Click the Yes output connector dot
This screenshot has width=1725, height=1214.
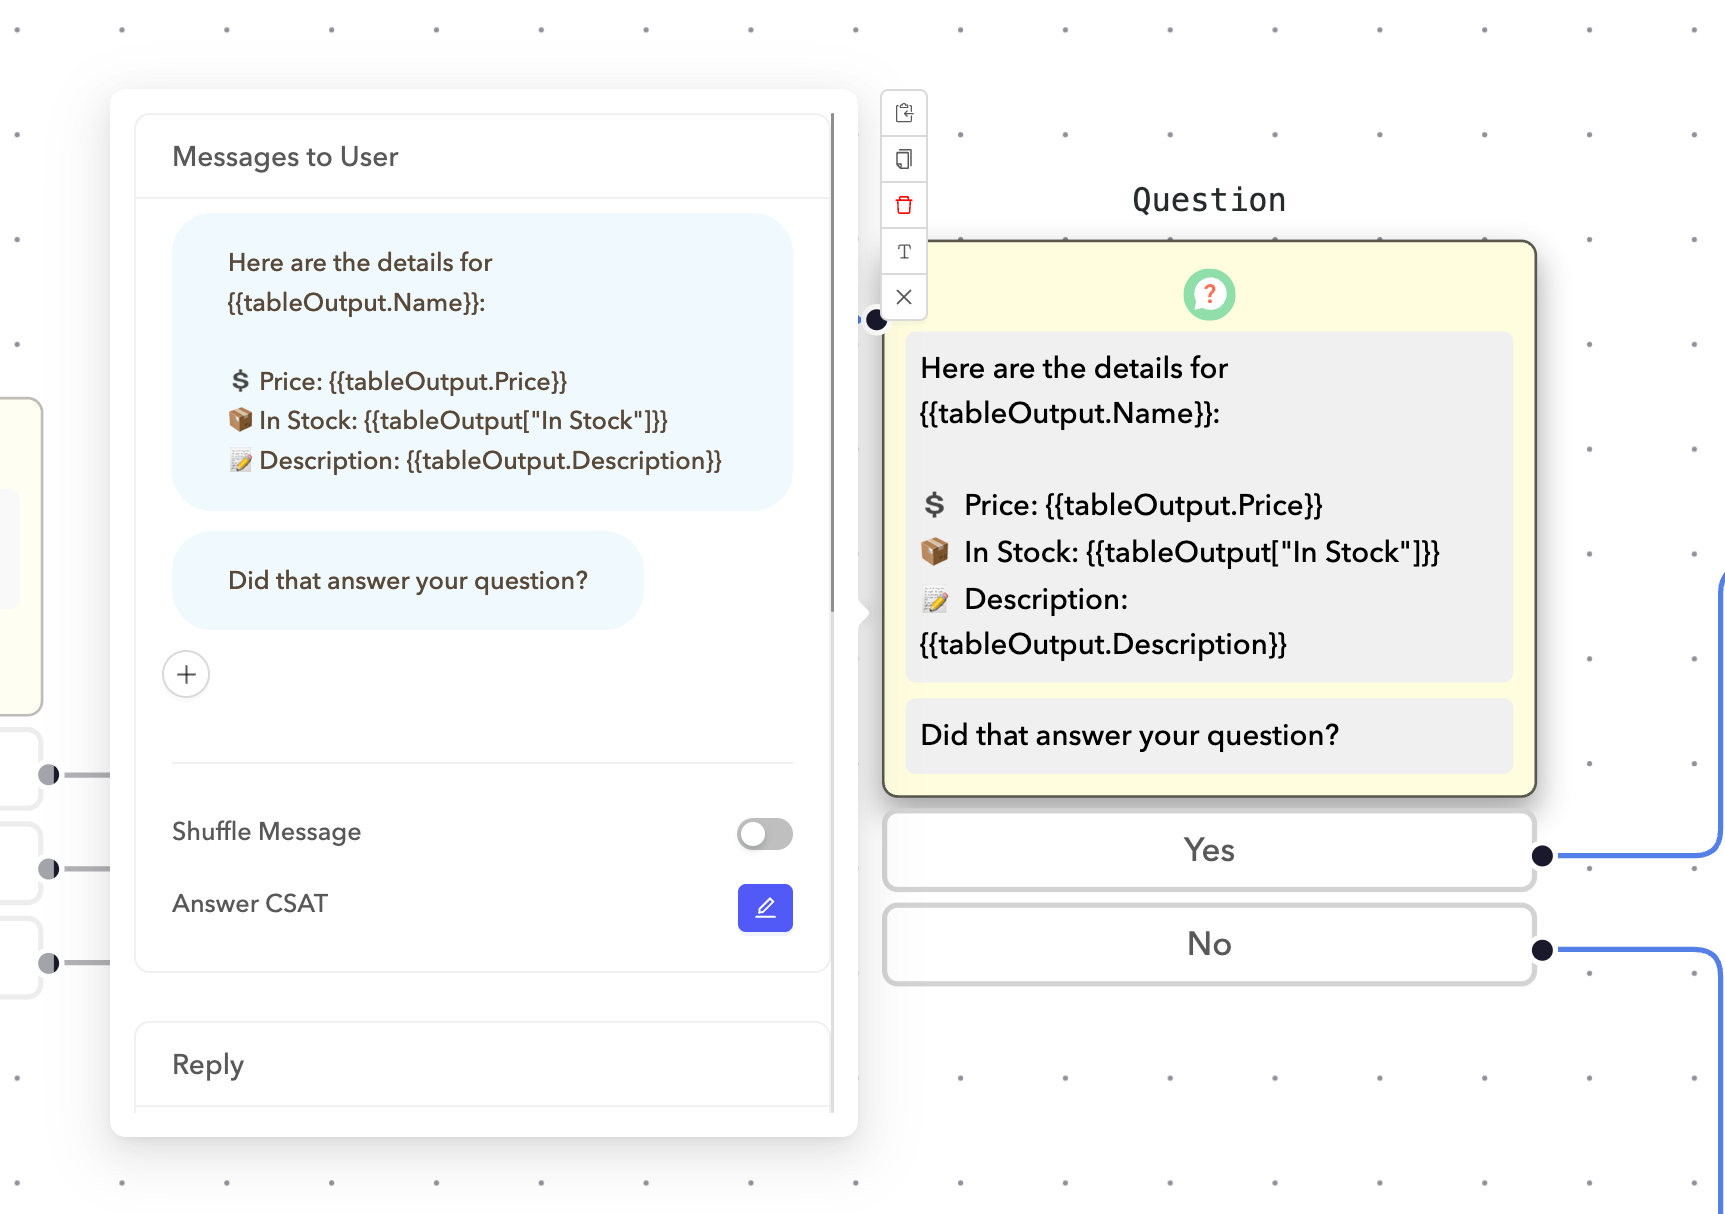pos(1543,856)
